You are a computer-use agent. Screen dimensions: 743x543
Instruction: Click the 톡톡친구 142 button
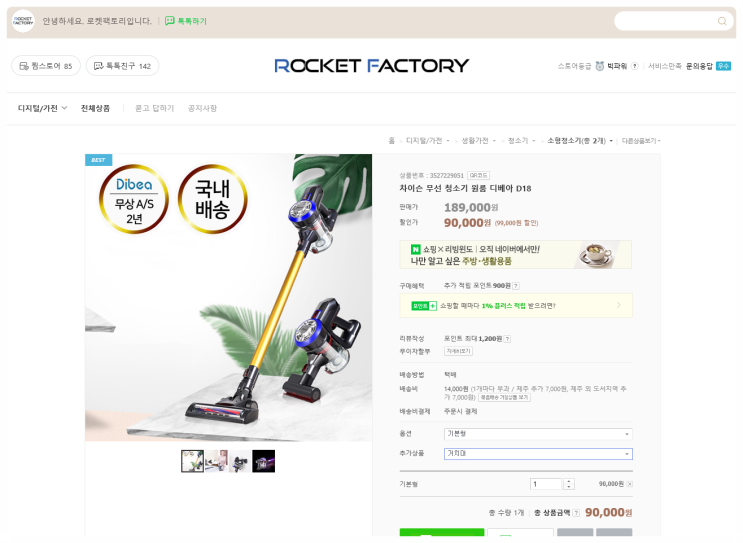pyautogui.click(x=122, y=66)
